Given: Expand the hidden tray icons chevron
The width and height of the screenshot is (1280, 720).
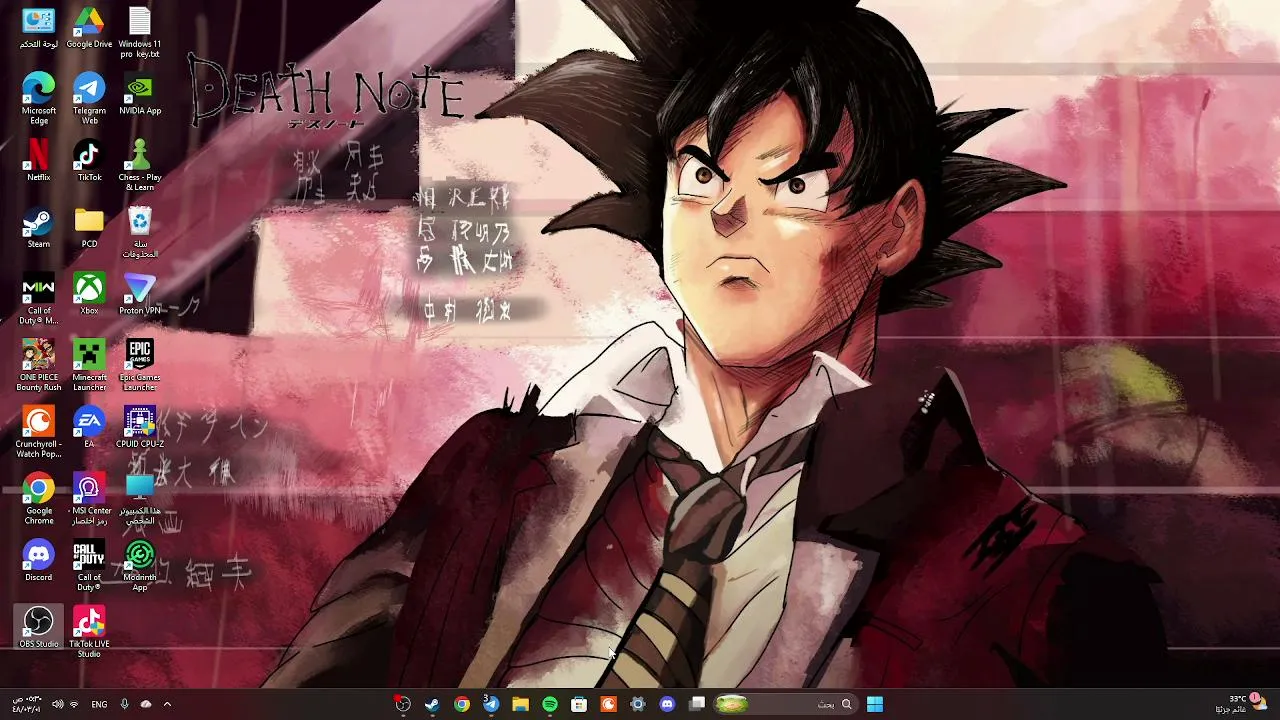Looking at the screenshot, I should pyautogui.click(x=167, y=704).
